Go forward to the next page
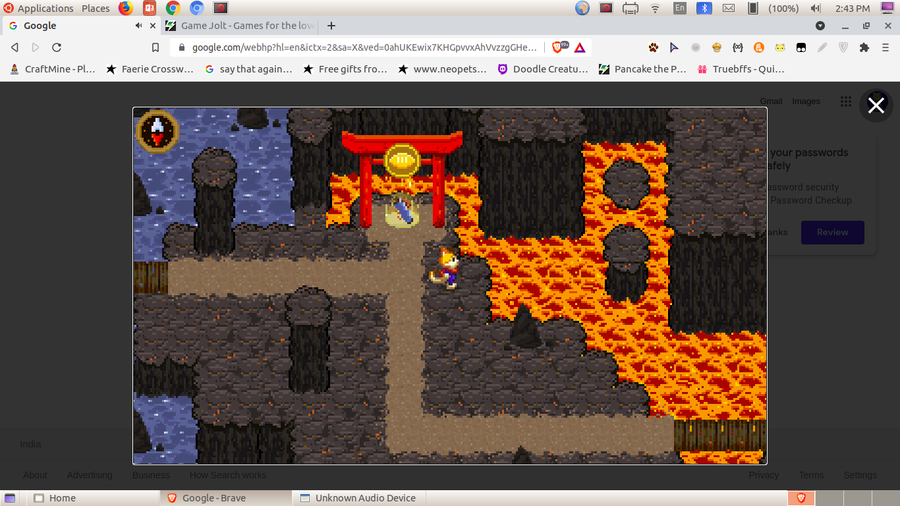The image size is (900, 506). [x=36, y=48]
